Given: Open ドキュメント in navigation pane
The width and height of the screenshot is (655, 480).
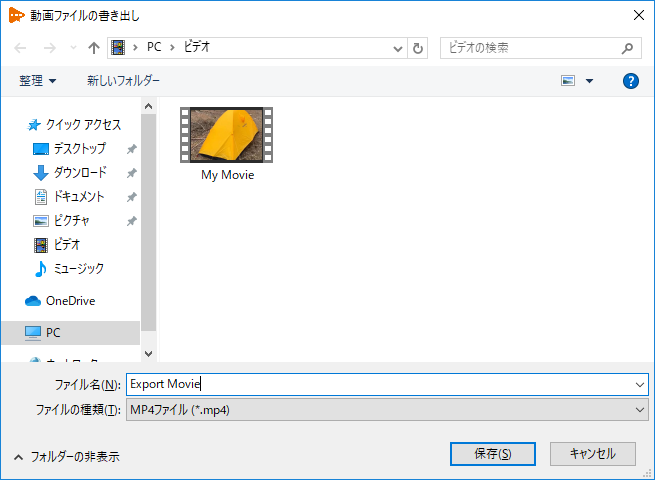Looking at the screenshot, I should (x=69, y=196).
